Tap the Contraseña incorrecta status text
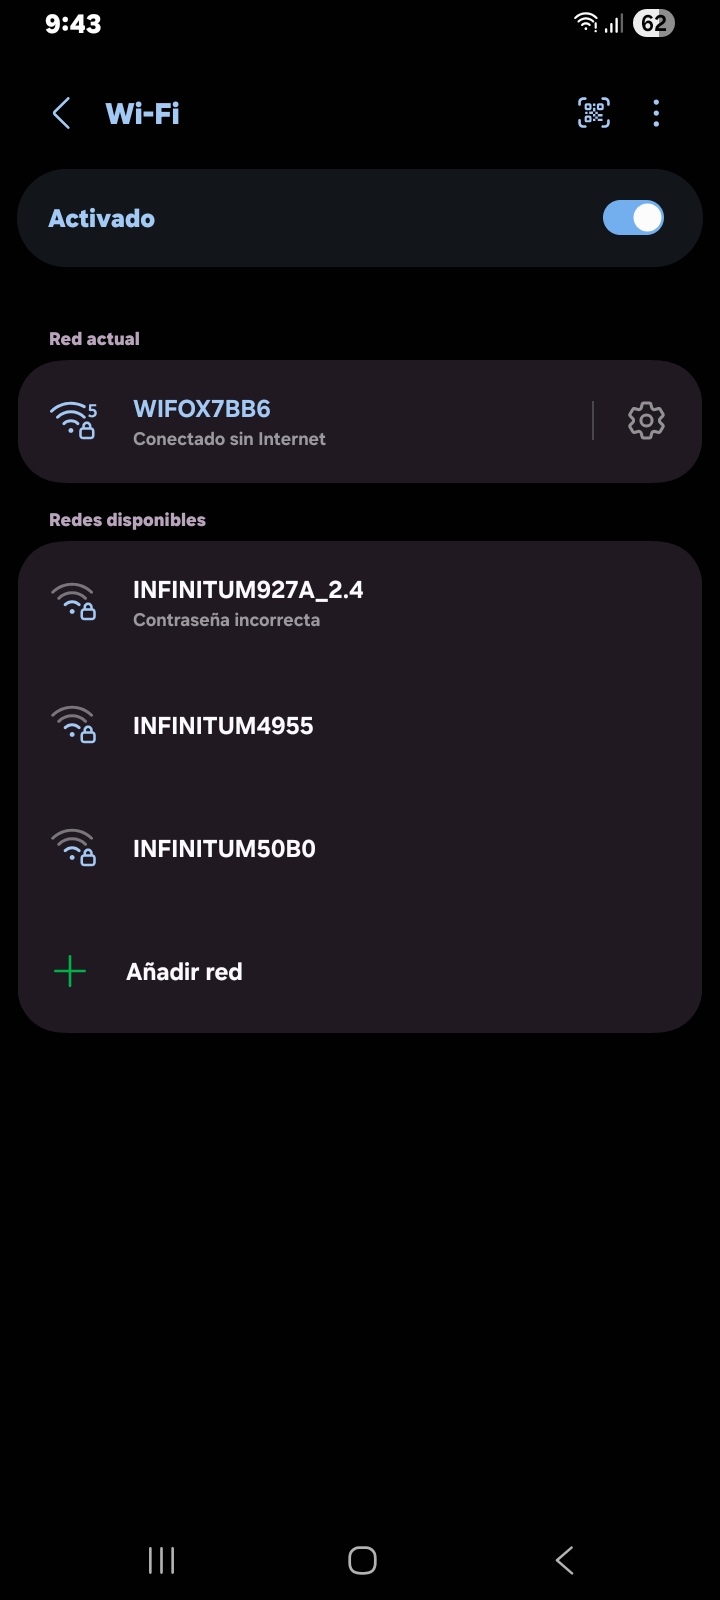The height and width of the screenshot is (1600, 720). 227,620
